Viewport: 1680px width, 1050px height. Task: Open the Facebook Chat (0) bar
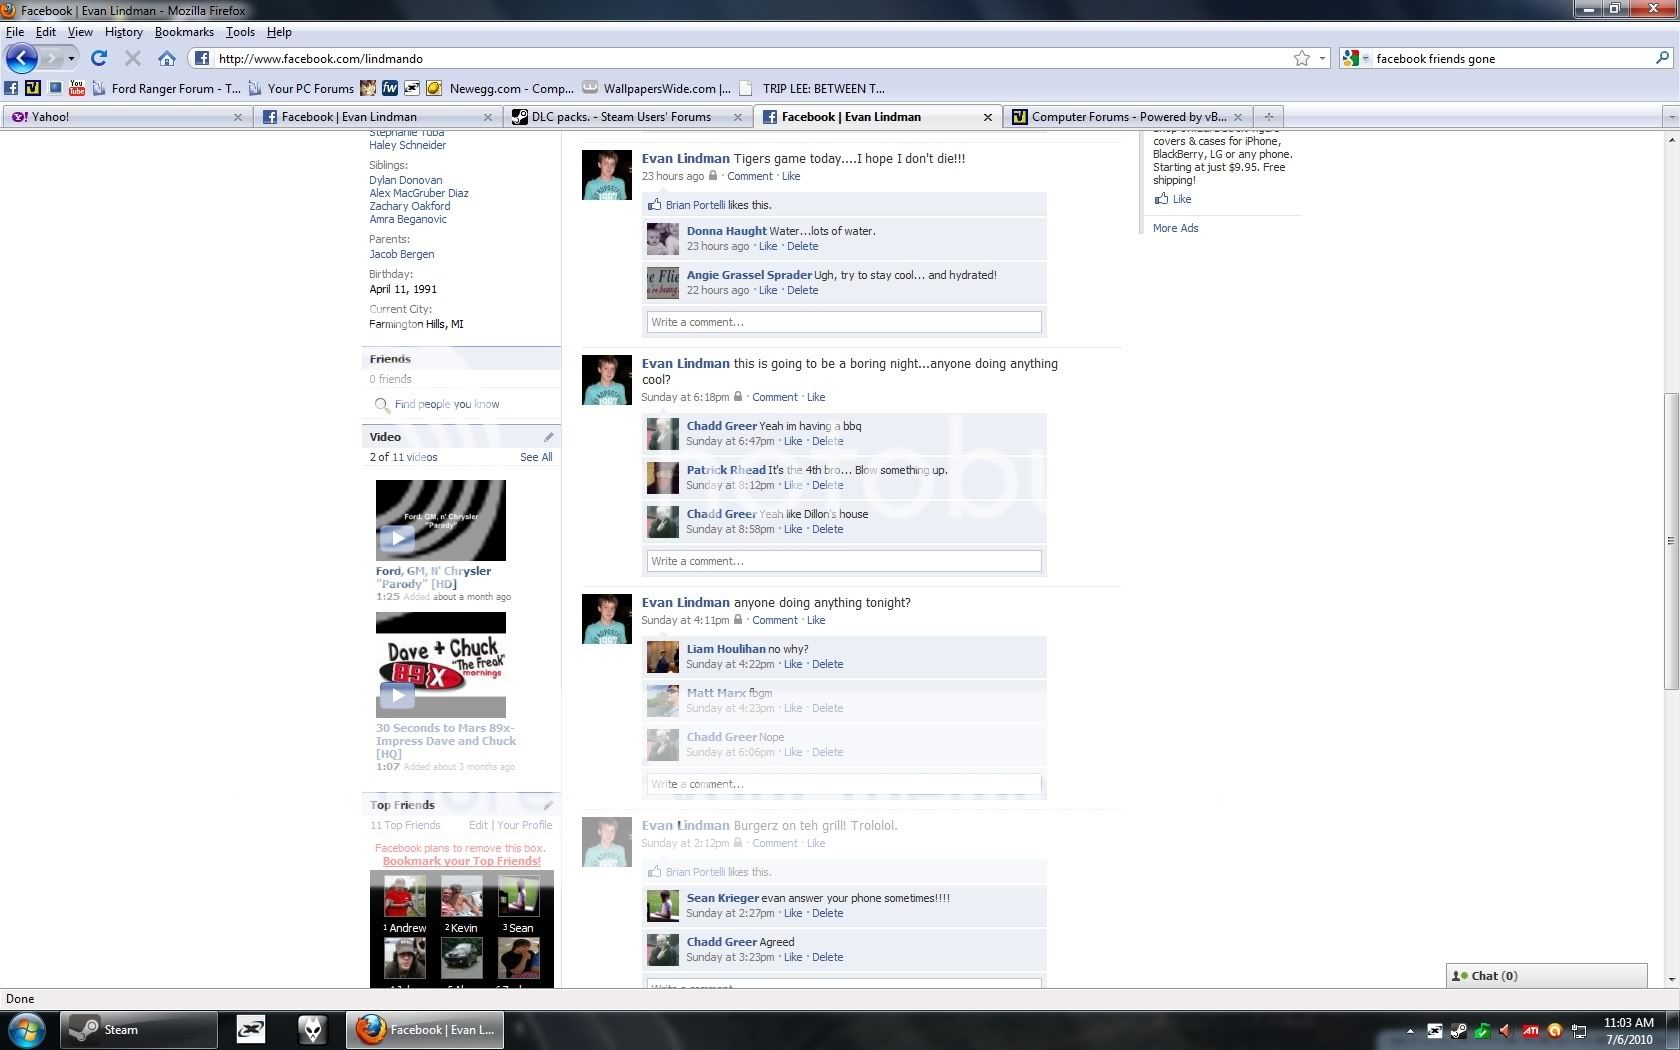click(x=1546, y=976)
